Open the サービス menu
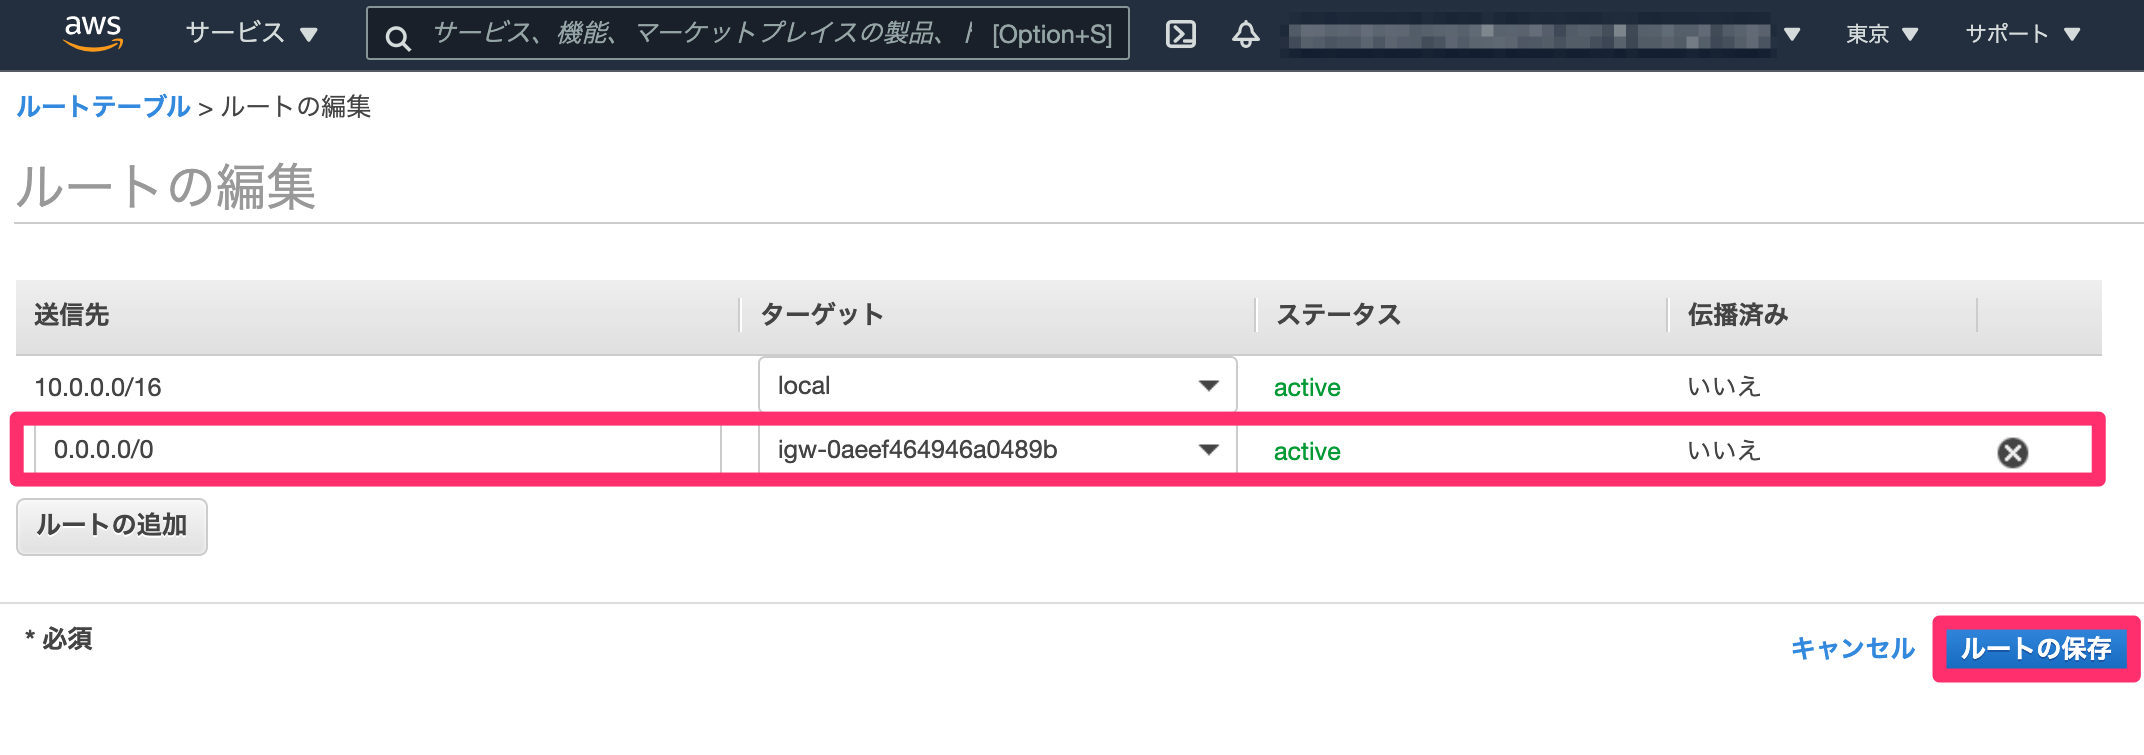 252,34
